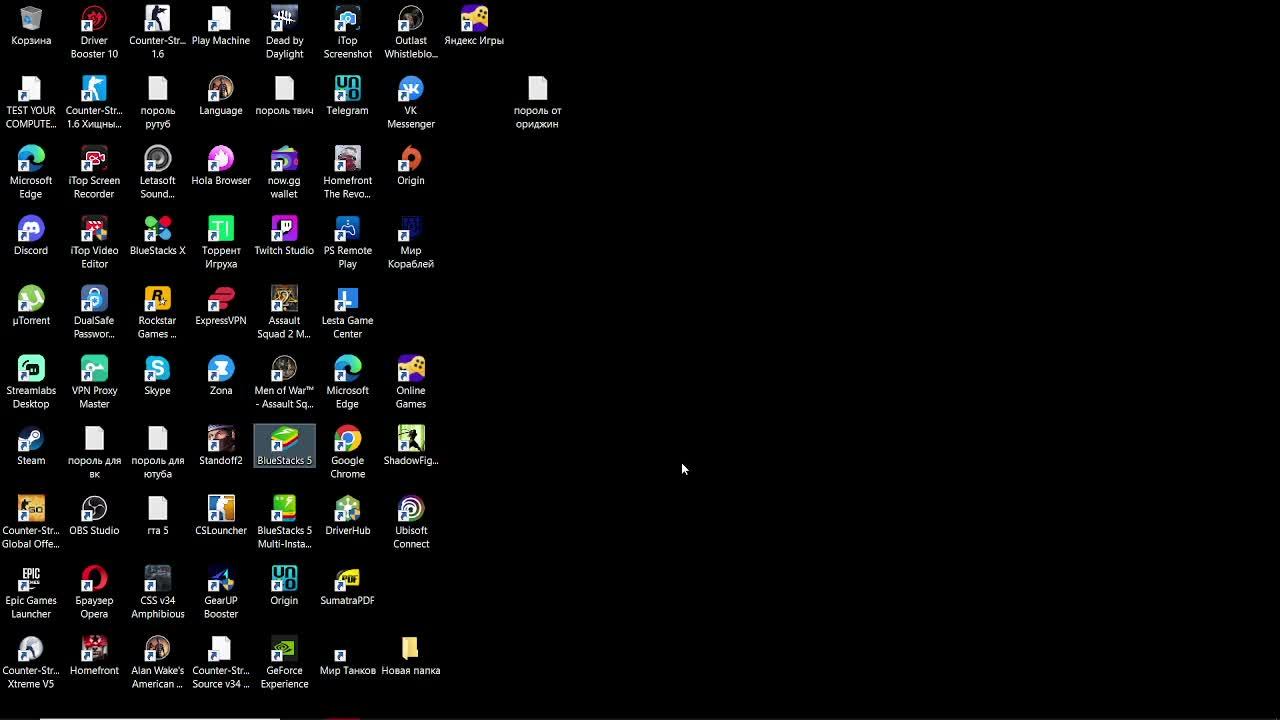
Task: Click the Driver Booster 10 shortcut
Action: pyautogui.click(x=94, y=32)
